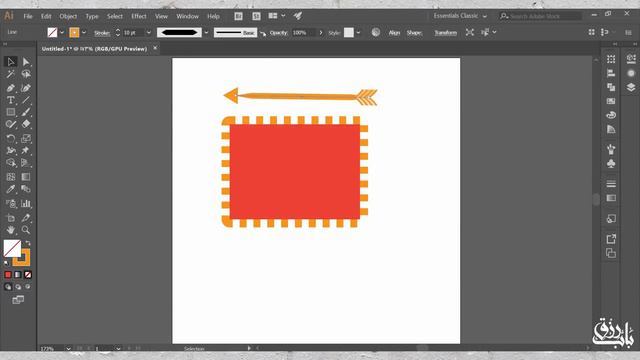Choose the Slice tool

tap(26, 218)
